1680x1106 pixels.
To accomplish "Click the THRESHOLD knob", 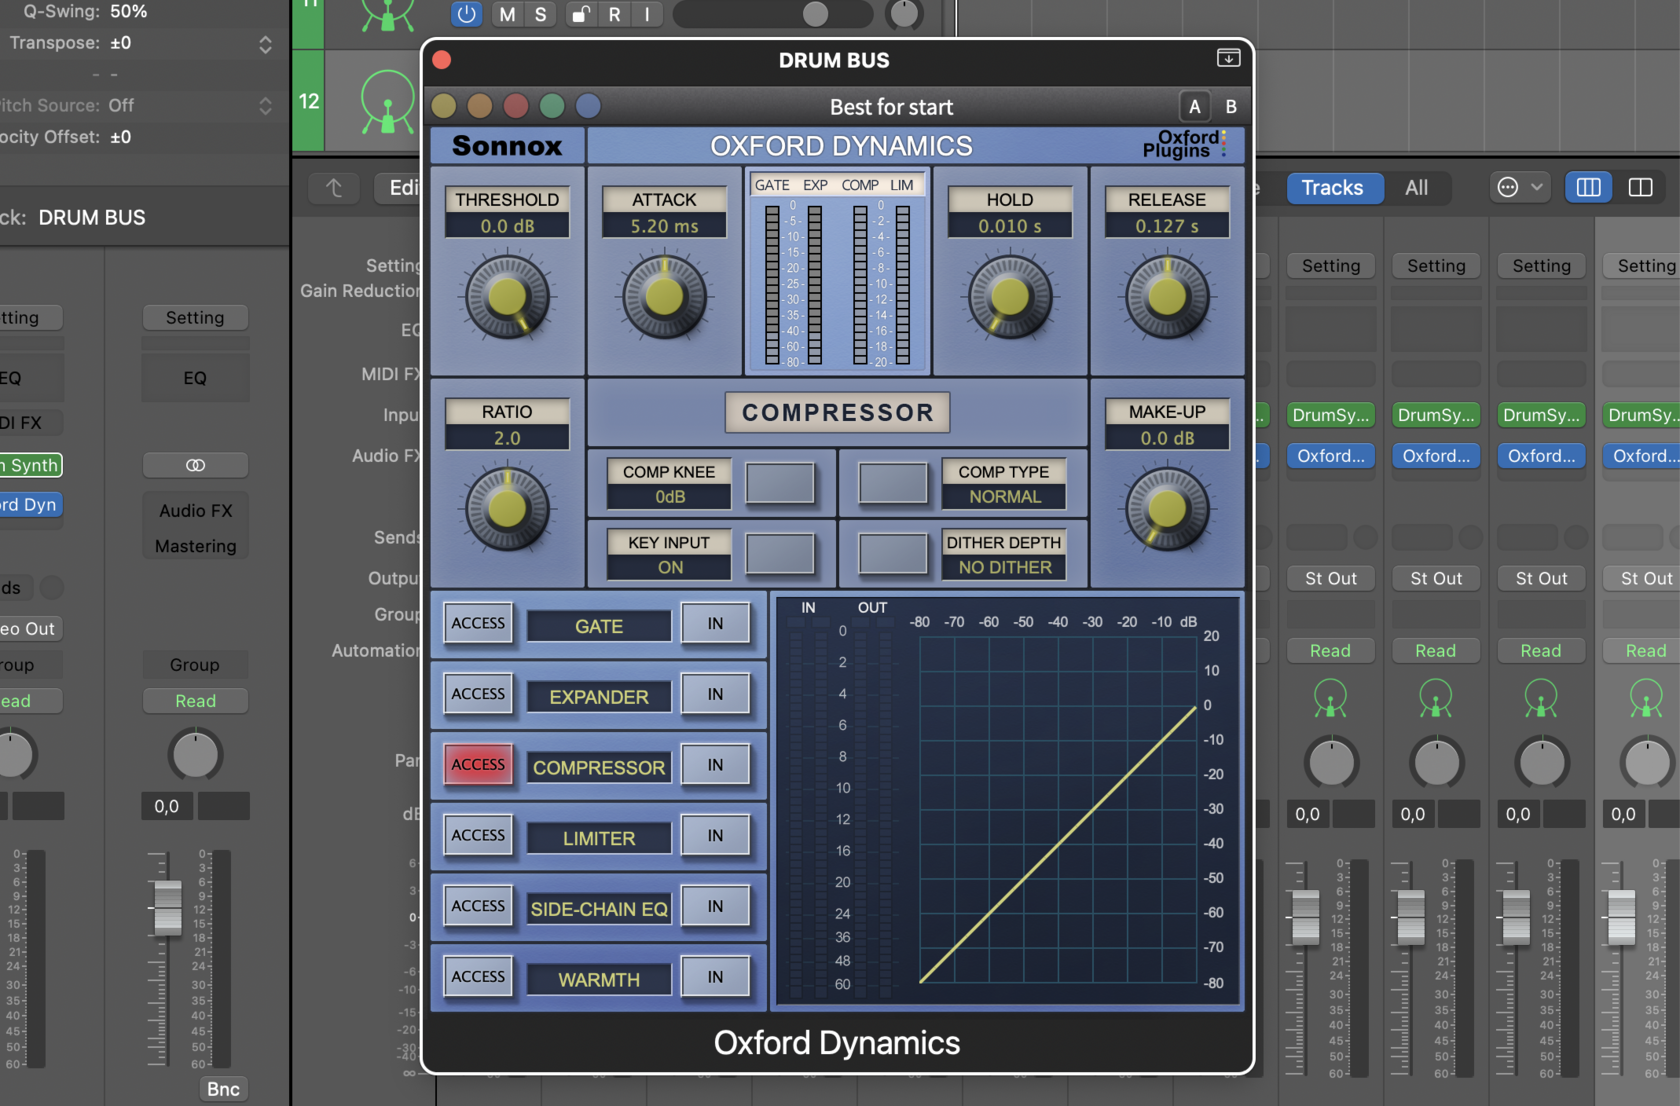I will [x=507, y=297].
